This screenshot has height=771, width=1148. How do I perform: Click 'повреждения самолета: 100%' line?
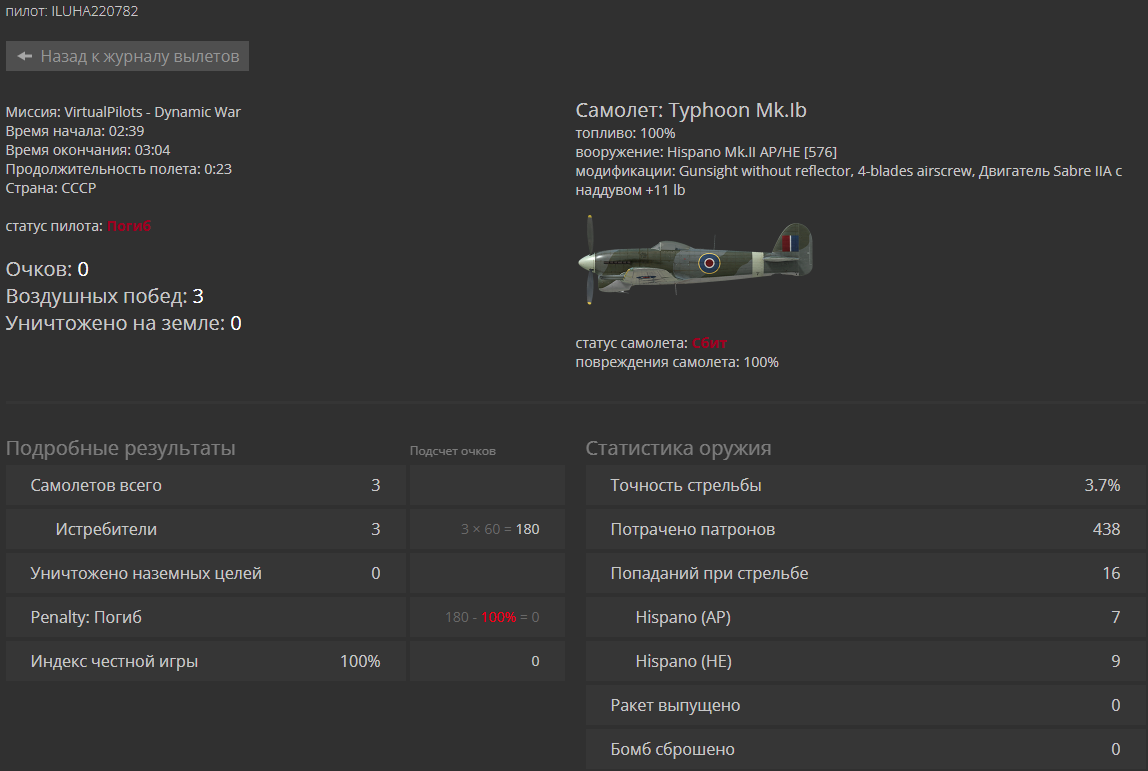(677, 362)
